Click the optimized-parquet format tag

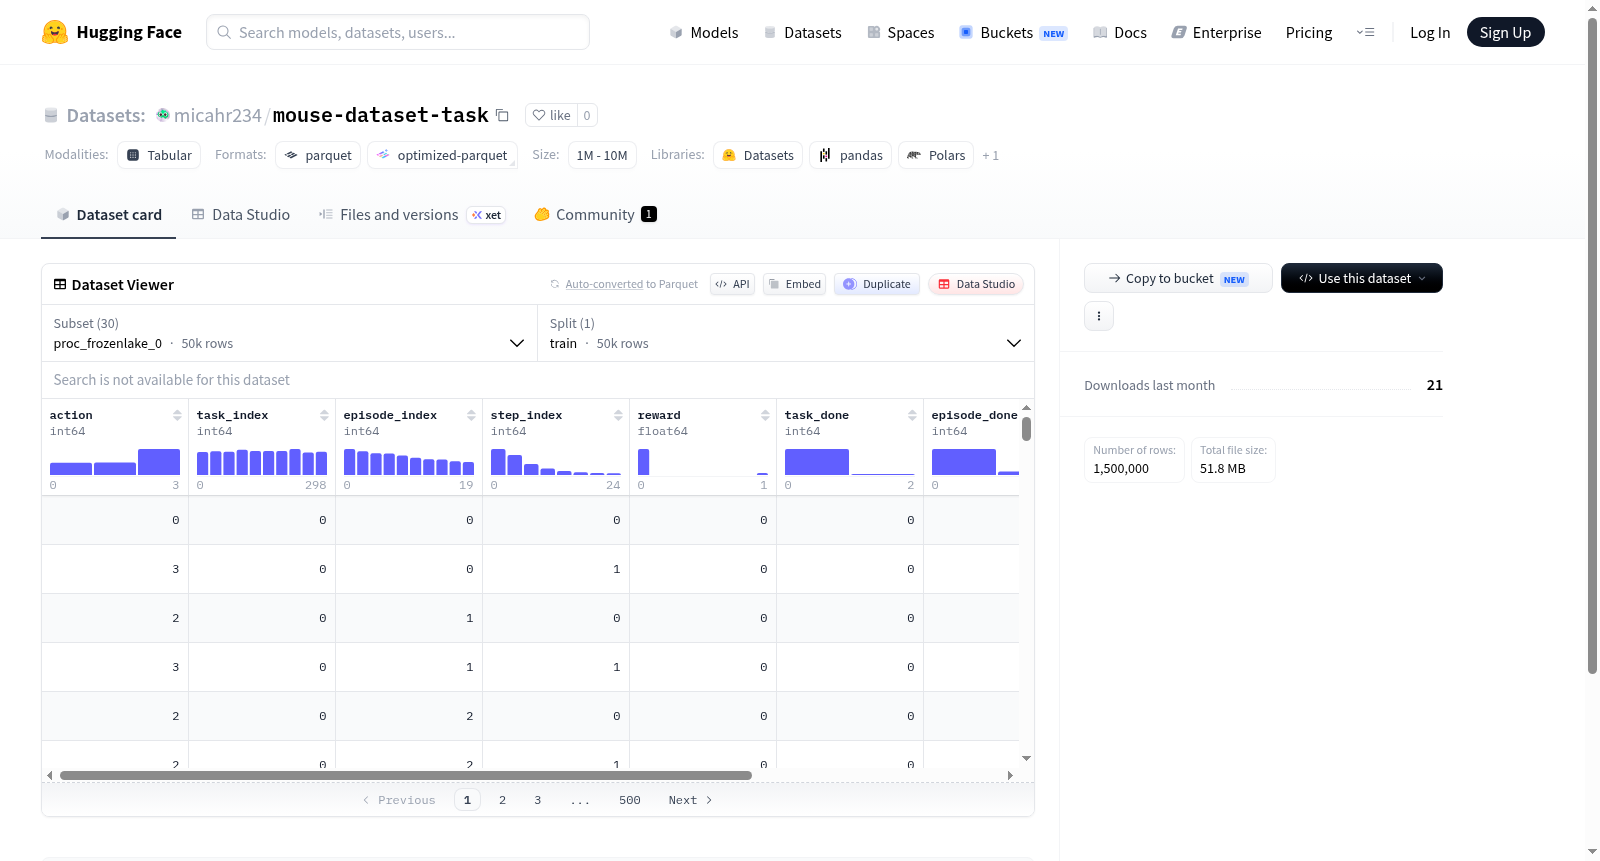[x=442, y=155]
